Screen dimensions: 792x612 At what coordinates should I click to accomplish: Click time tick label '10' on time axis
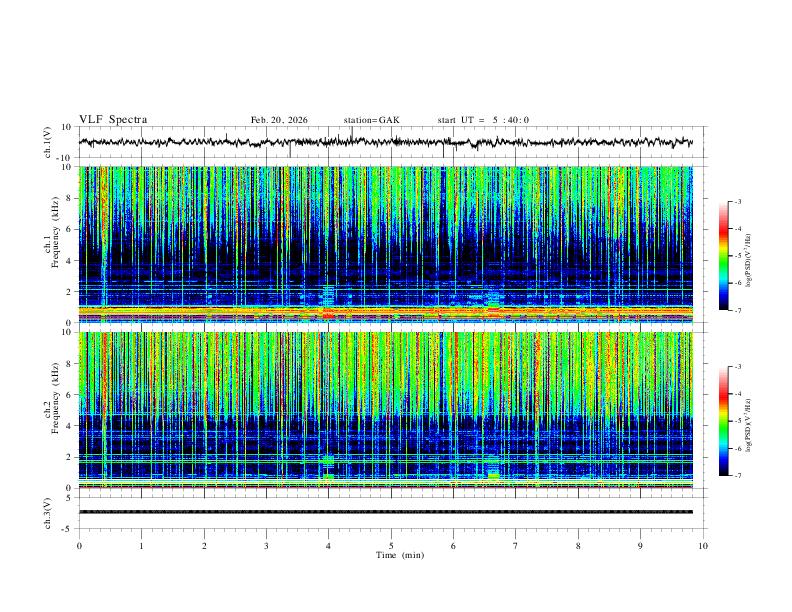coord(703,546)
